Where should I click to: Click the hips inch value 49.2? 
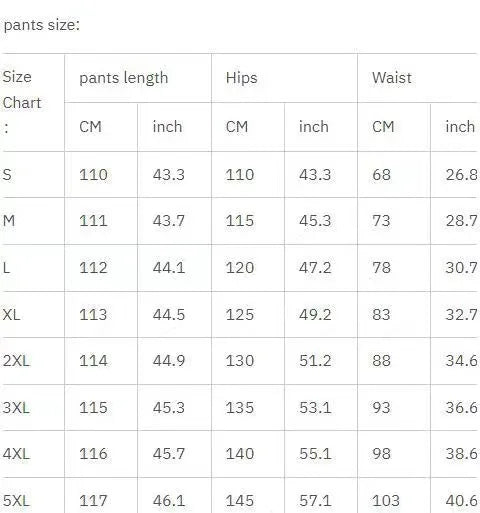315,314
